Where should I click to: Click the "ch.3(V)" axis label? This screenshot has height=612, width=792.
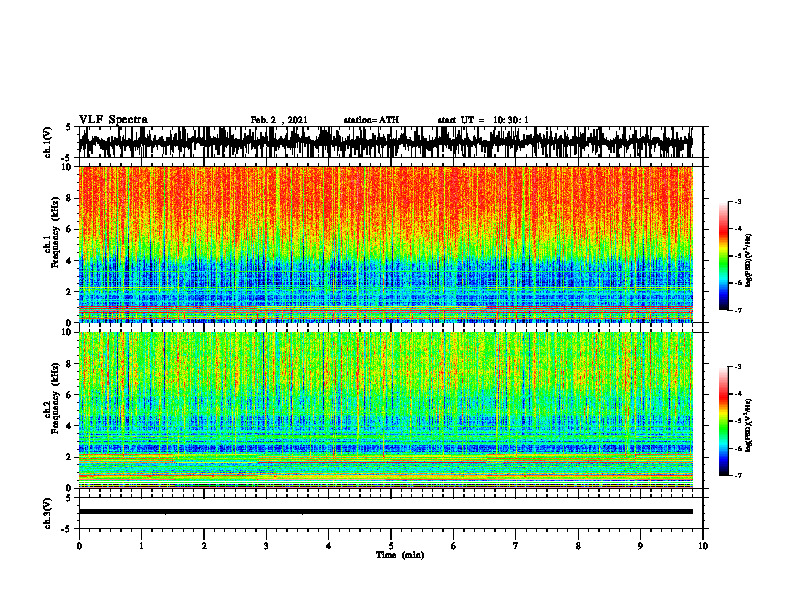pos(48,513)
